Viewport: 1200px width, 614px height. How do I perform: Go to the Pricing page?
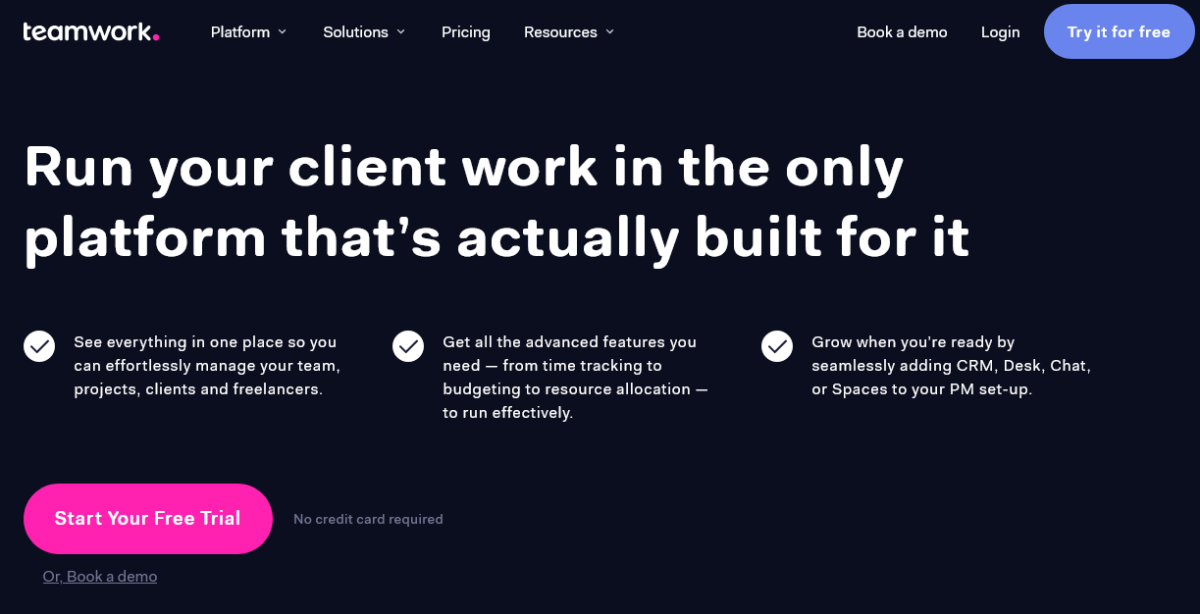(x=466, y=32)
